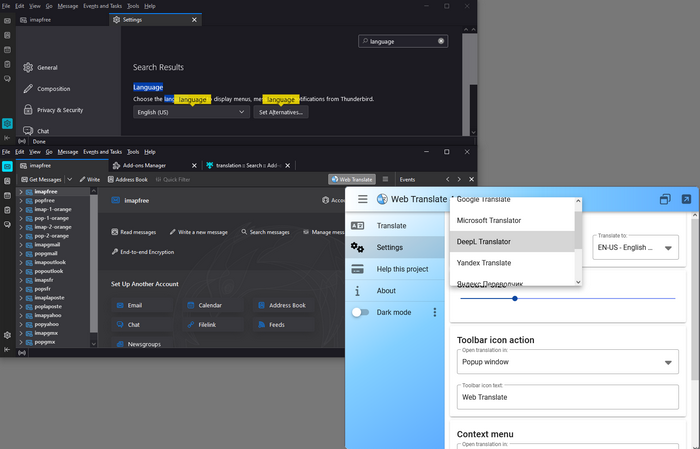Toggle Dark mode switch in Web Translate
Viewport: 700px width, 449px height.
[x=360, y=312]
